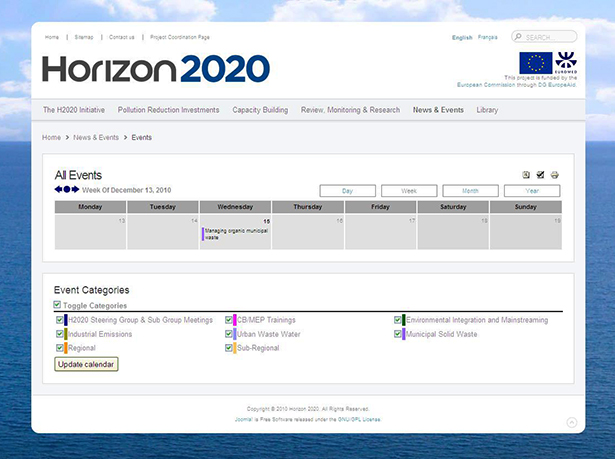The image size is (615, 459).
Task: Uncheck Regional category checkbox
Action: tap(60, 348)
